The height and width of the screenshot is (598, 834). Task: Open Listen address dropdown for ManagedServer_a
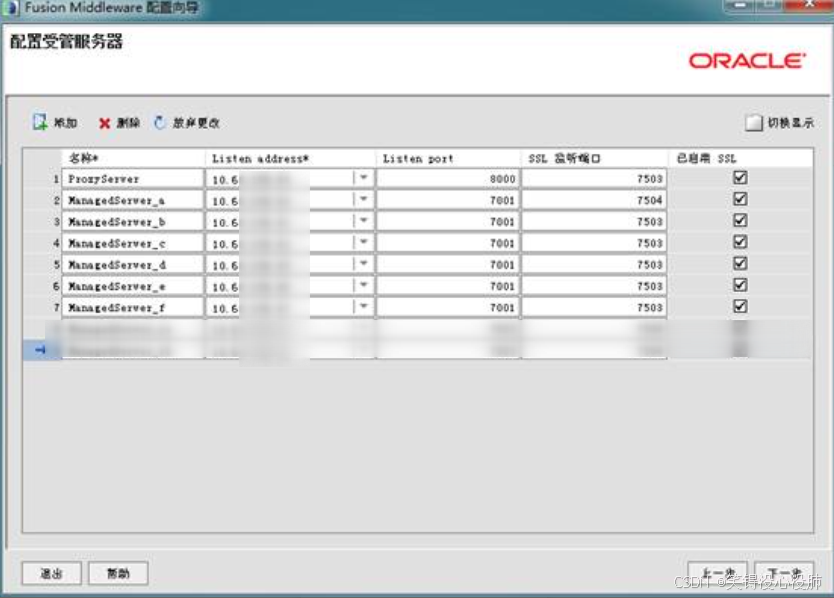pyautogui.click(x=364, y=199)
